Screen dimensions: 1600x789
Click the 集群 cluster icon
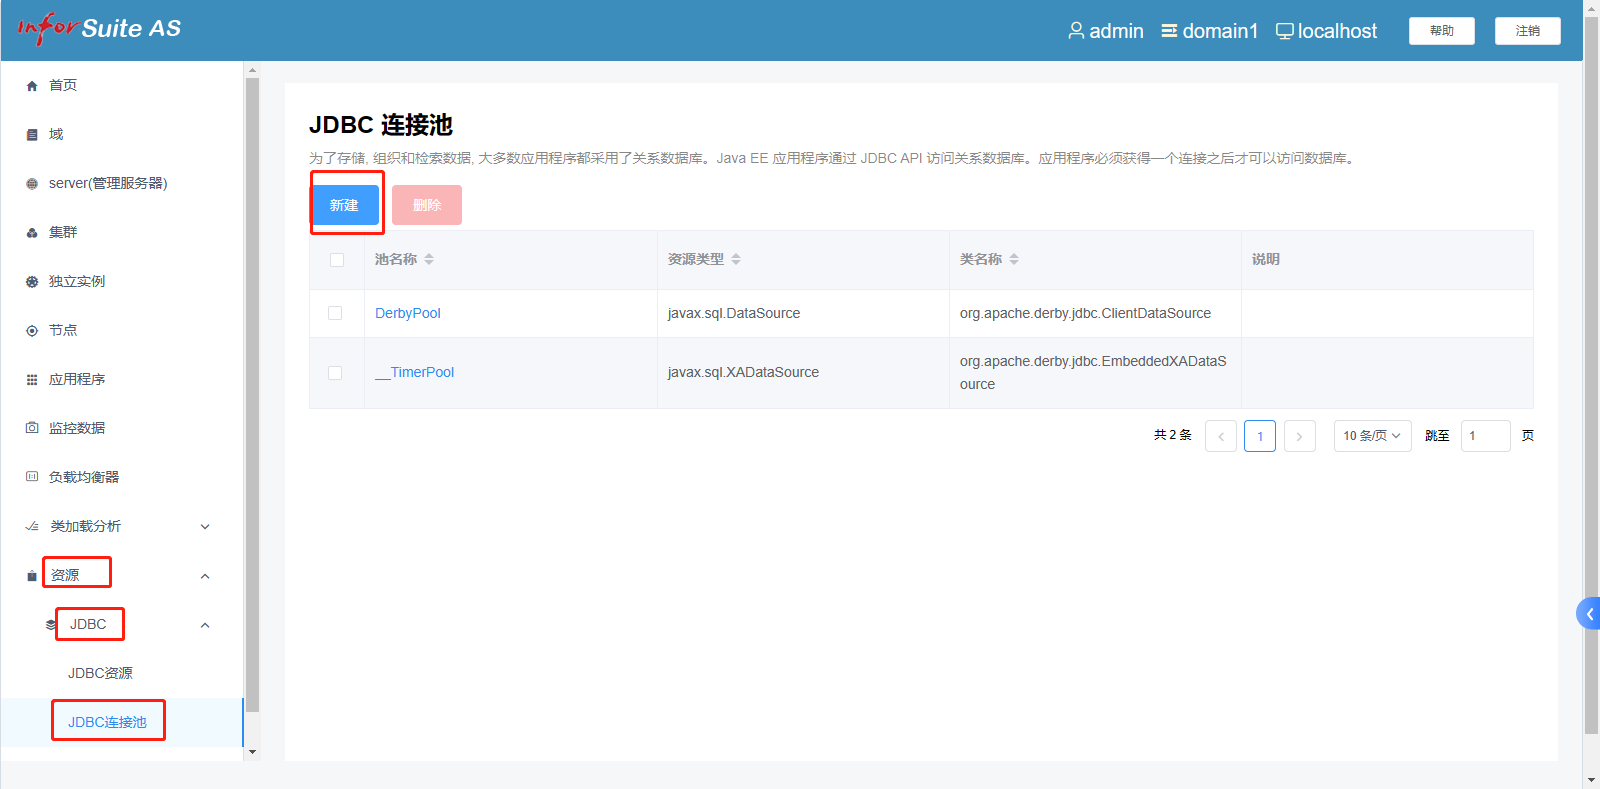click(32, 233)
